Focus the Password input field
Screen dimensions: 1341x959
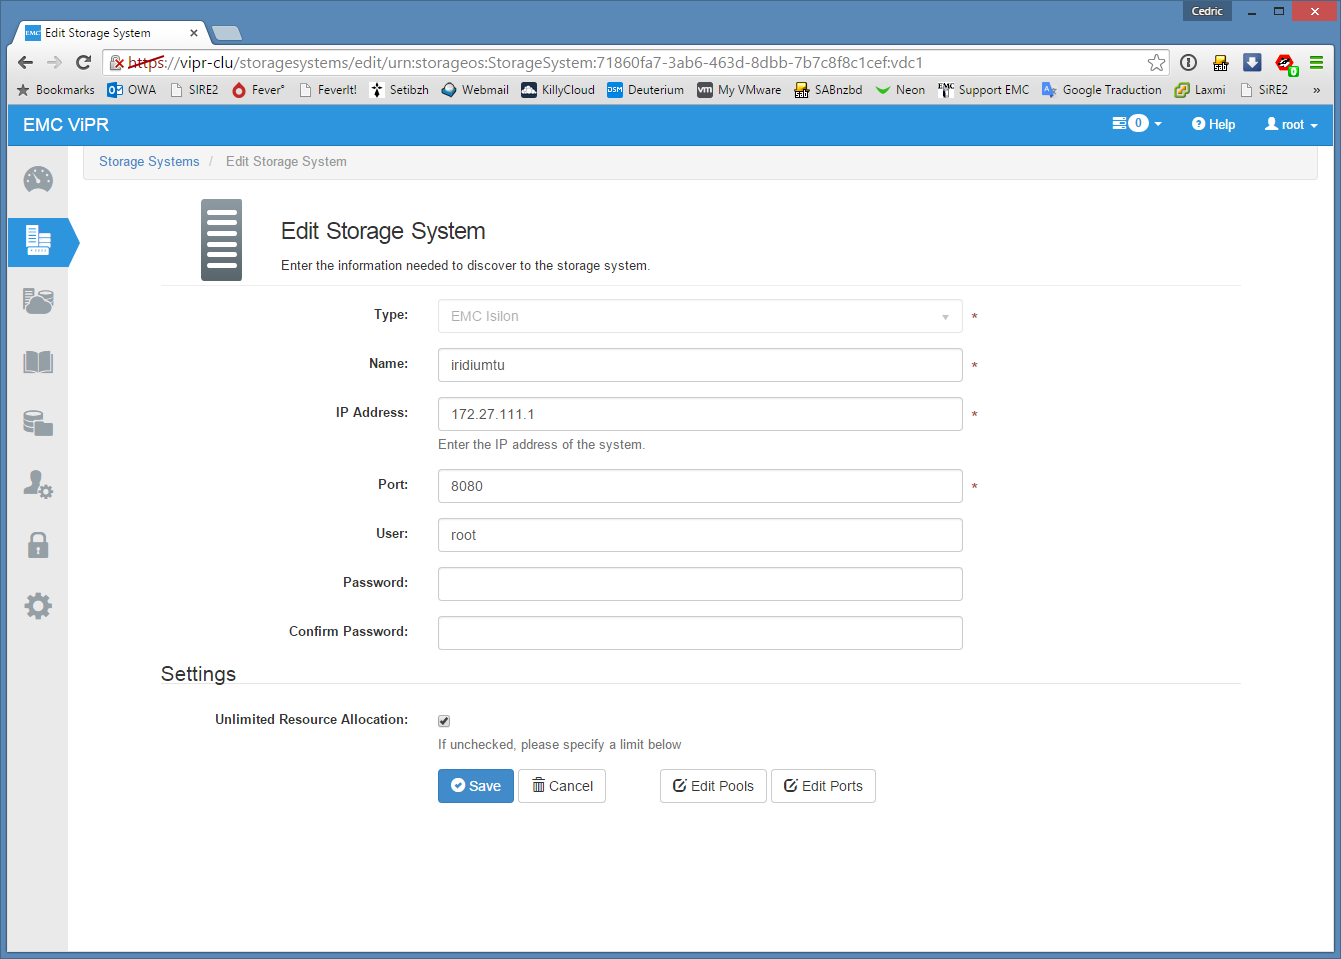(x=700, y=584)
